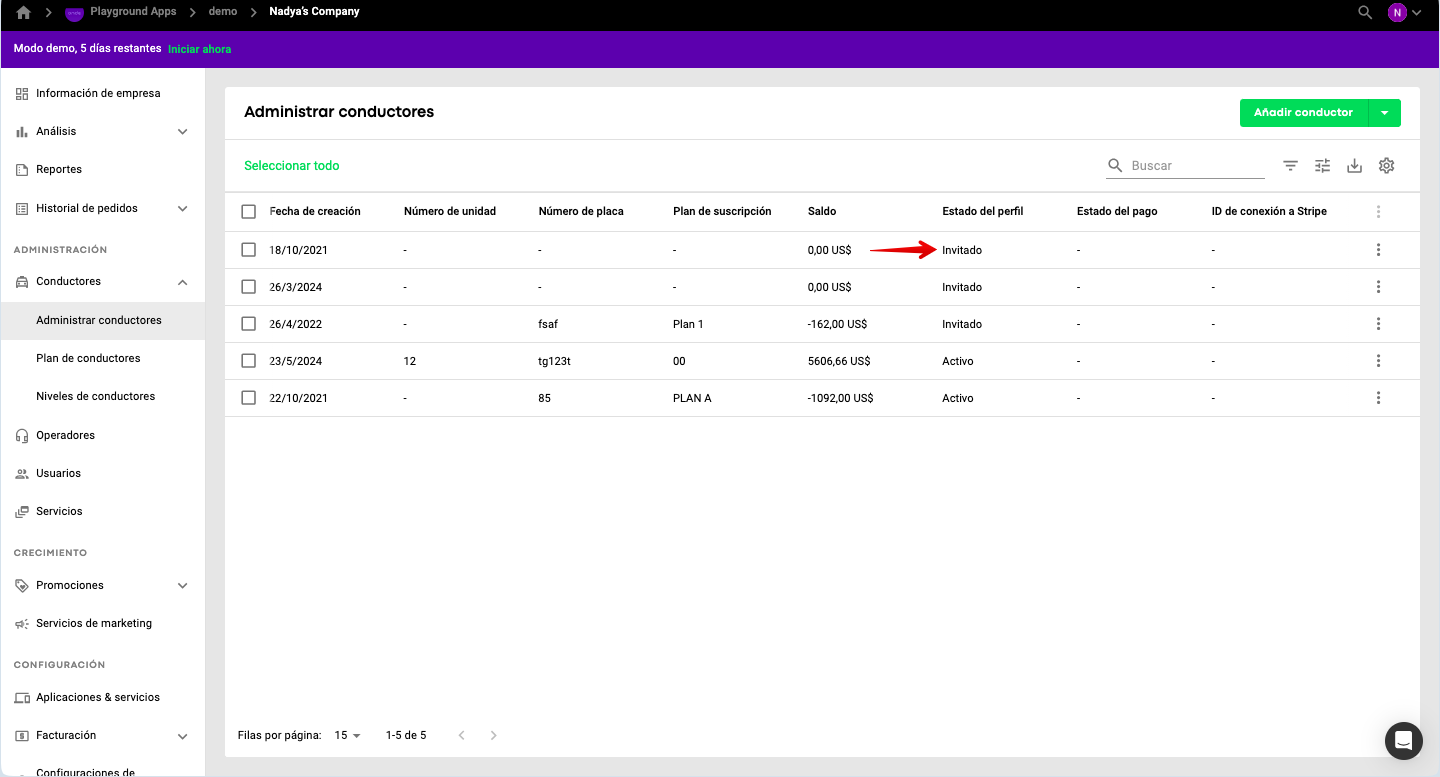Image resolution: width=1440 pixels, height=777 pixels.
Task: Click the download export icon
Action: 1355,166
